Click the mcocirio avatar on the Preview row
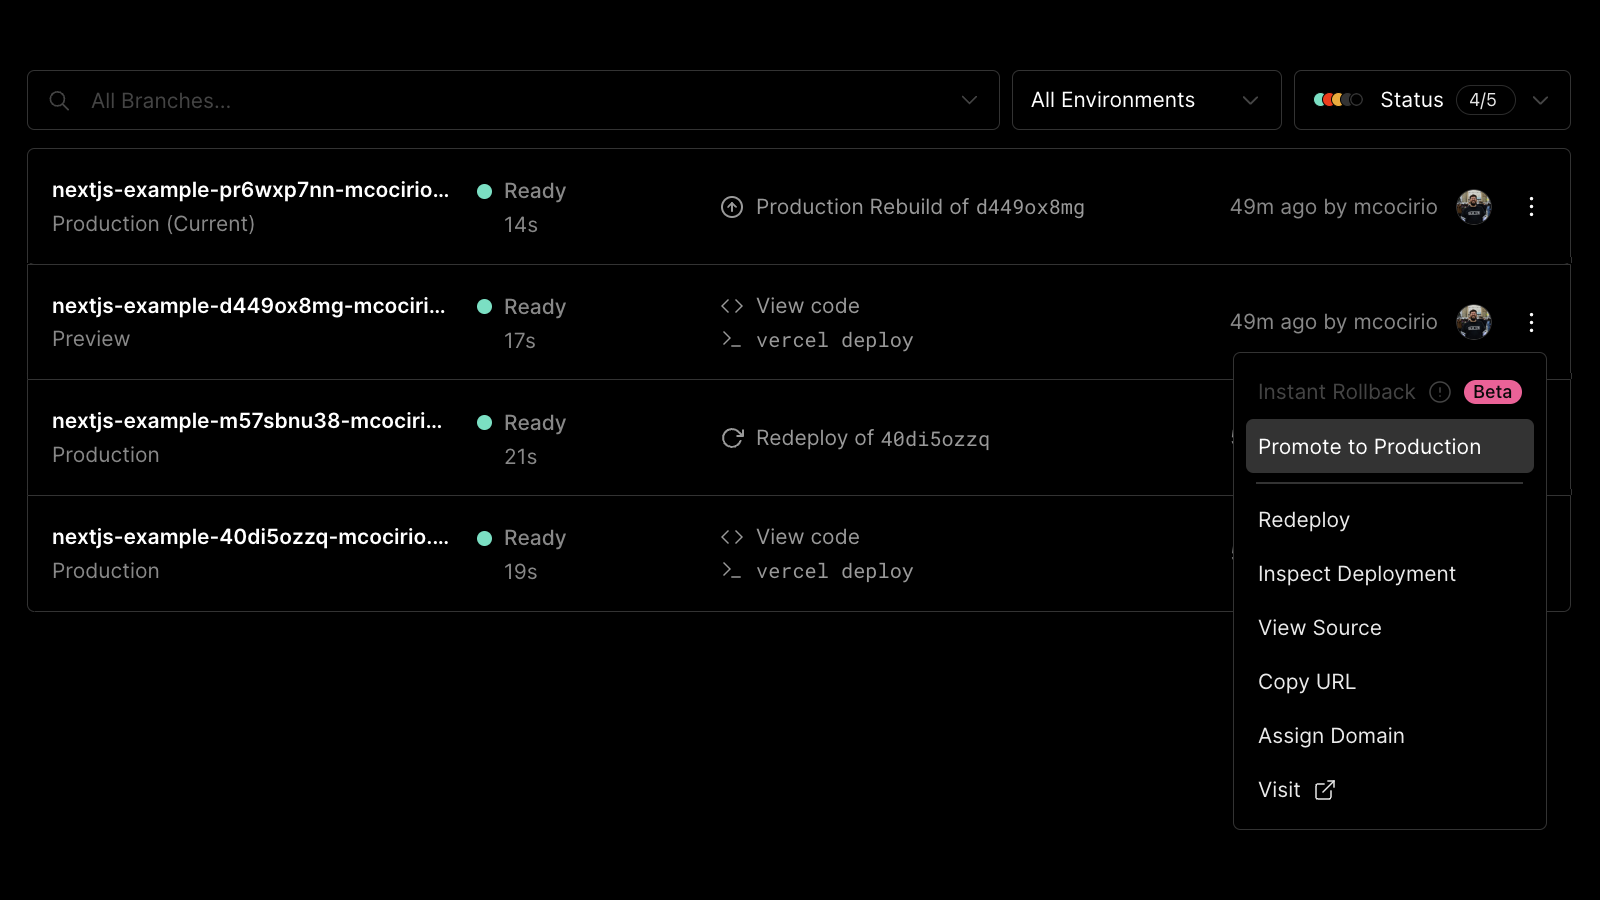This screenshot has height=900, width=1600. coord(1473,322)
